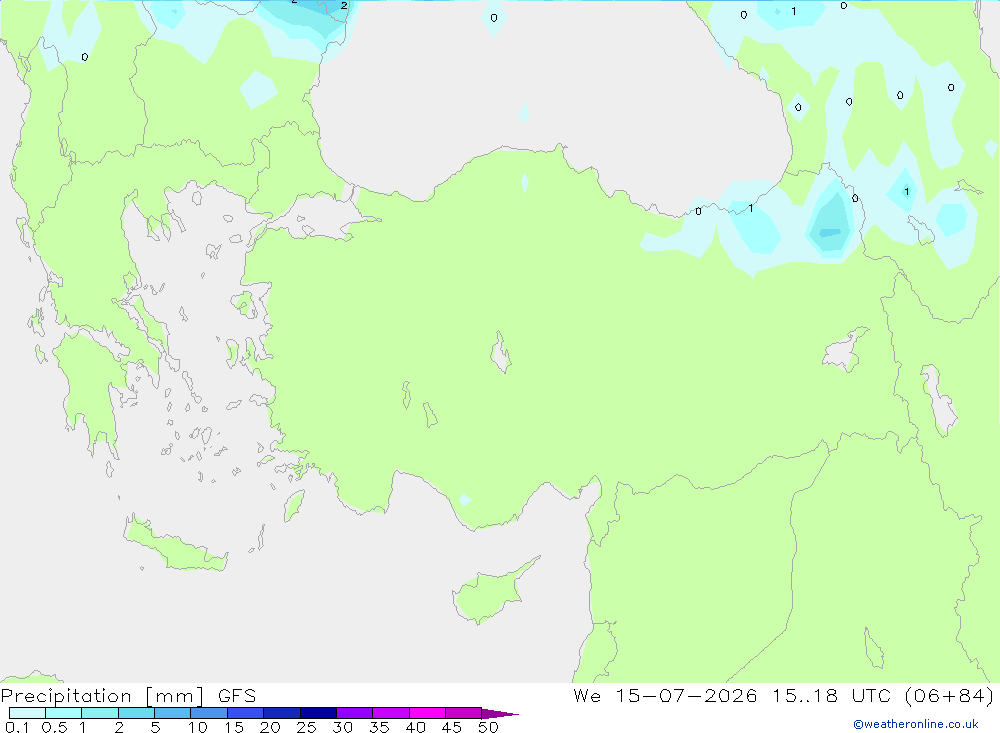Click the "40" legend scale label
The image size is (1000, 733).
point(415,727)
